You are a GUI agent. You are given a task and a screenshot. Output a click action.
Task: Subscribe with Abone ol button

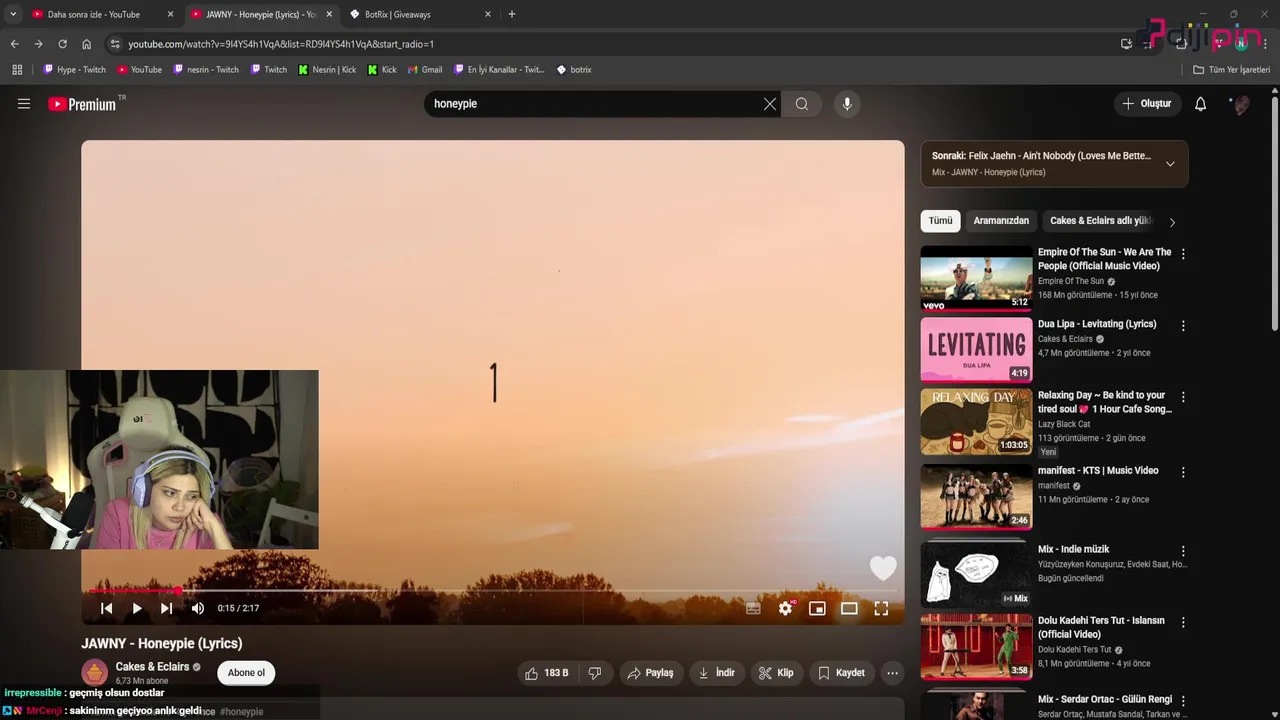tap(246, 673)
